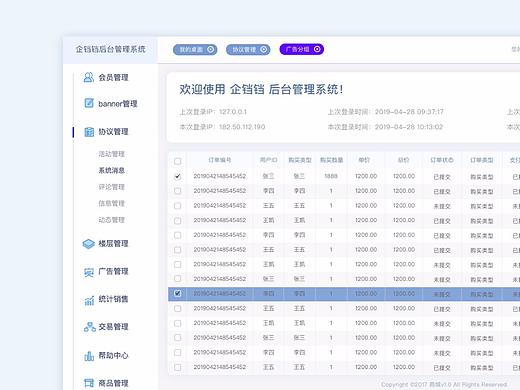Image resolution: width=520 pixels, height=390 pixels.
Task: Open 信息管理 submenu item
Action: (x=111, y=203)
